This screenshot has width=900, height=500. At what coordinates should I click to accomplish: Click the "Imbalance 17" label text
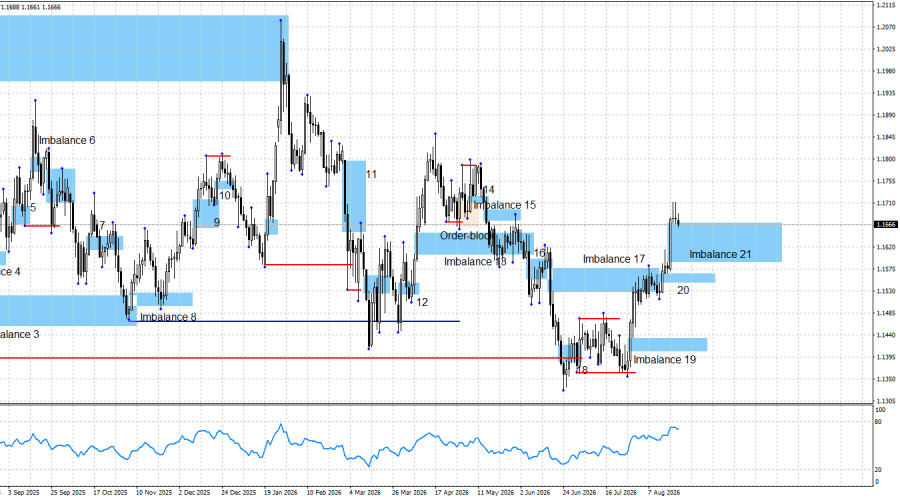614,259
